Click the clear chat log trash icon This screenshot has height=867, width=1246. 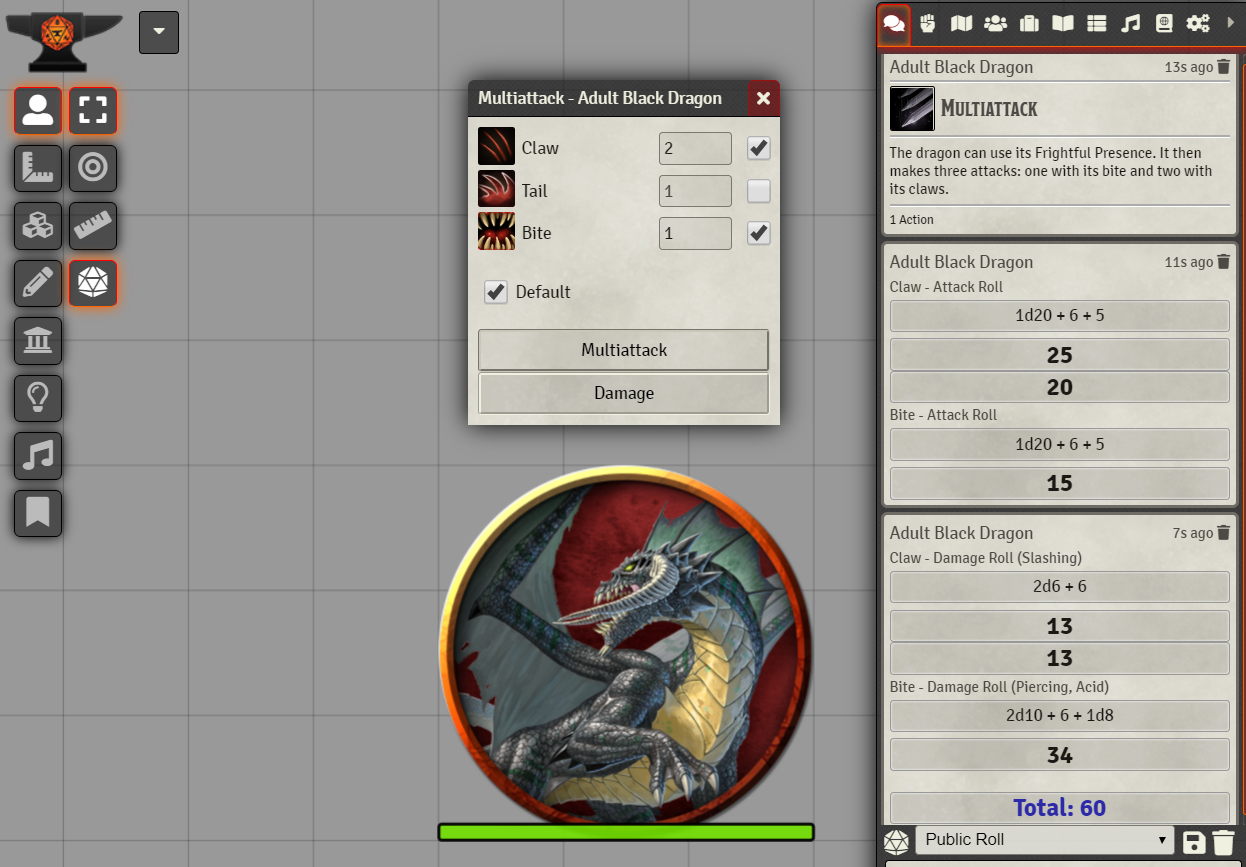1223,841
